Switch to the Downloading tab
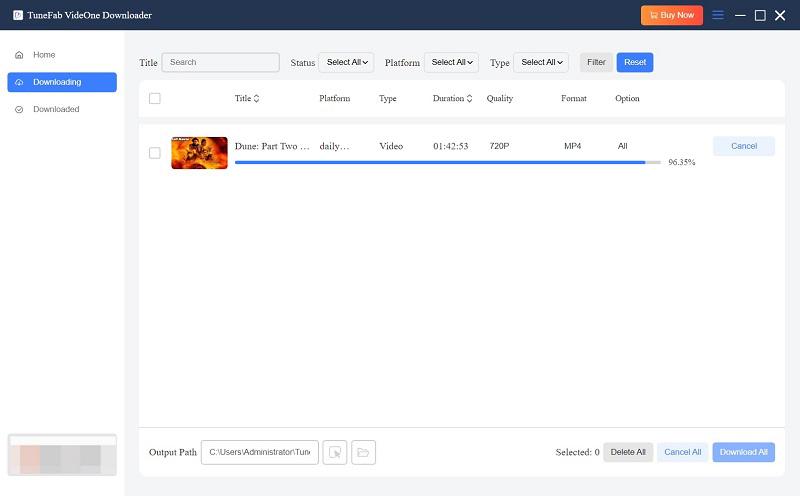This screenshot has height=496, width=800. pos(62,82)
